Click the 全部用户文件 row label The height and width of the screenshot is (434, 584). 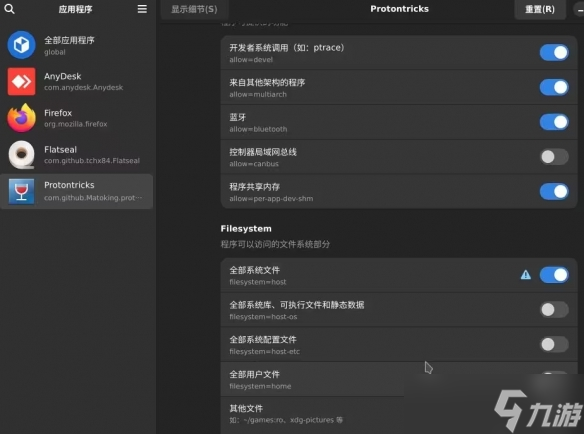coord(254,374)
